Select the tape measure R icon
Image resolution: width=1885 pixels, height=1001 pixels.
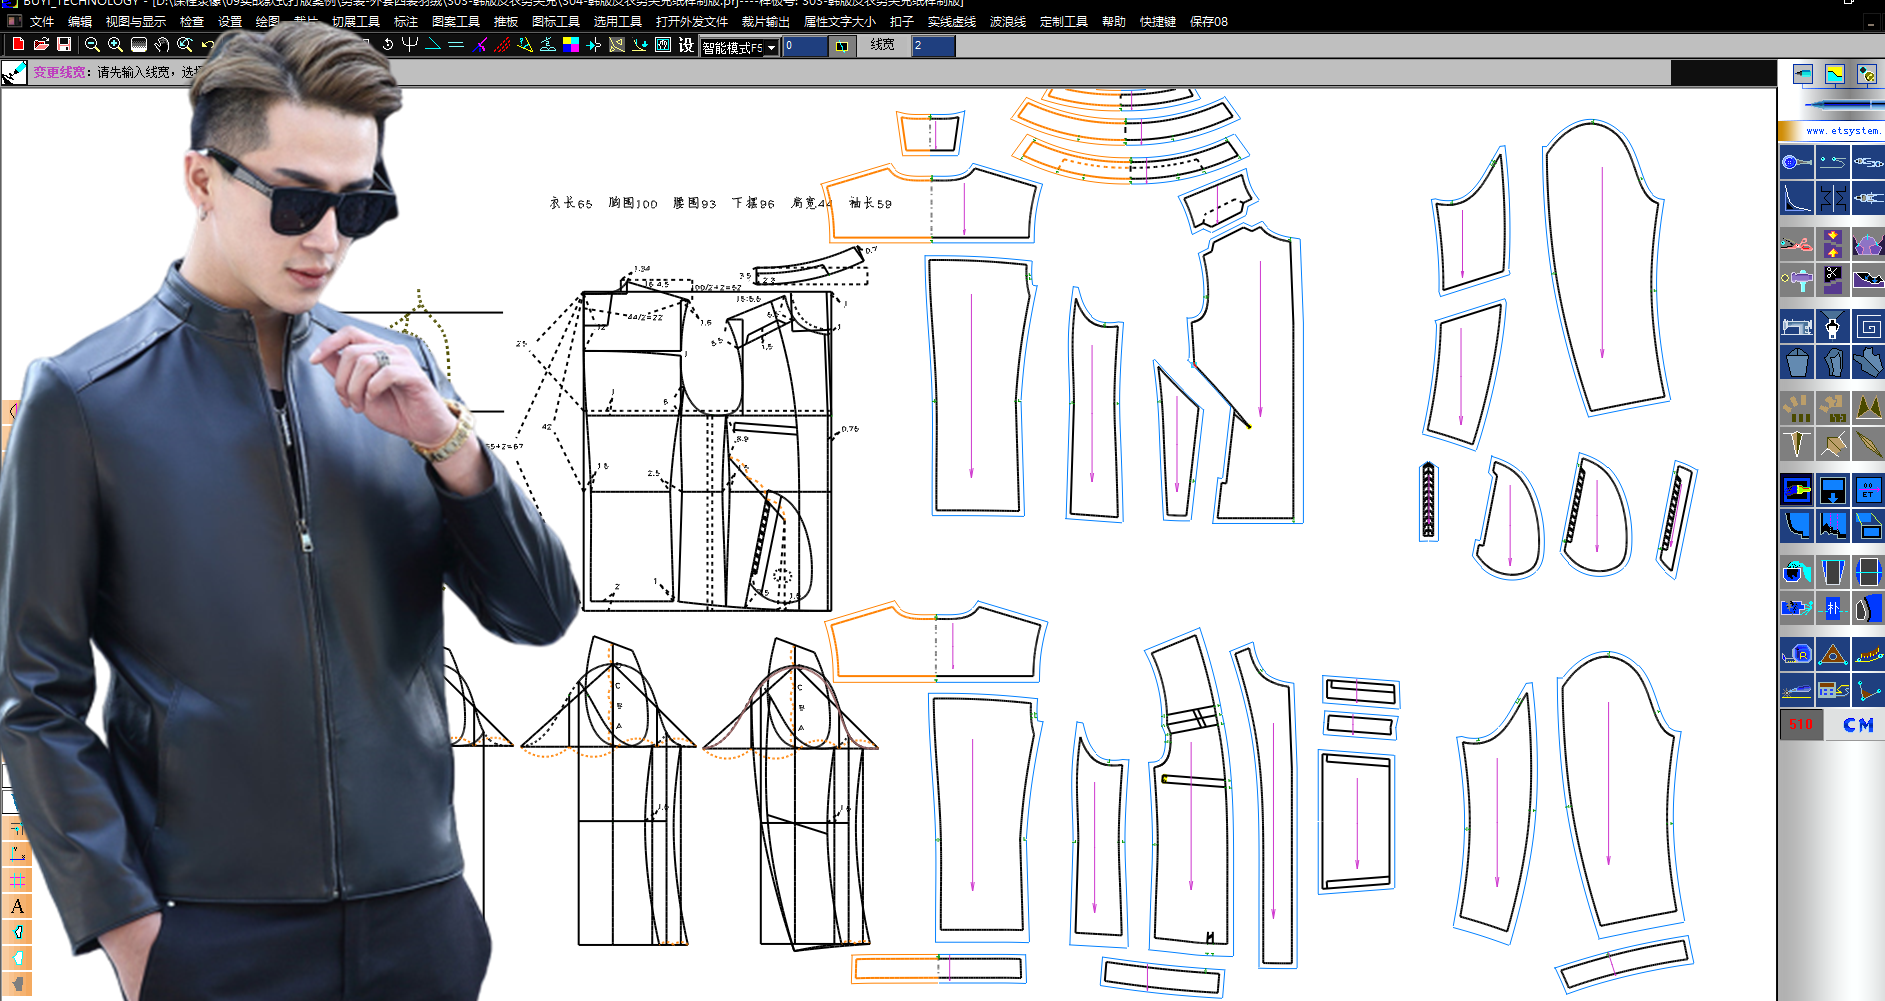[x=1796, y=654]
